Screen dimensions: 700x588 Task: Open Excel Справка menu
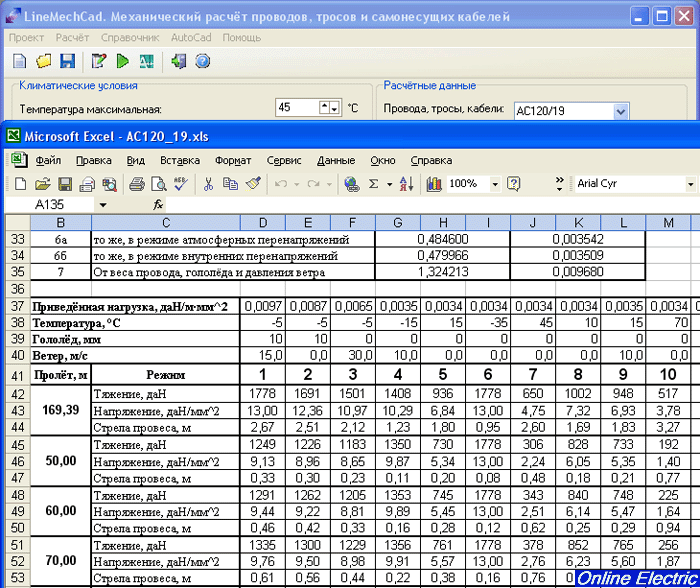[431, 160]
